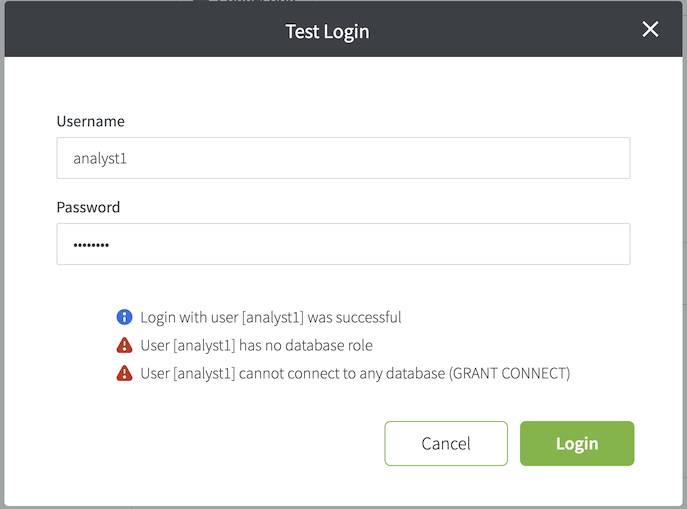
Task: Click the Test Login dialog title
Action: tap(327, 31)
